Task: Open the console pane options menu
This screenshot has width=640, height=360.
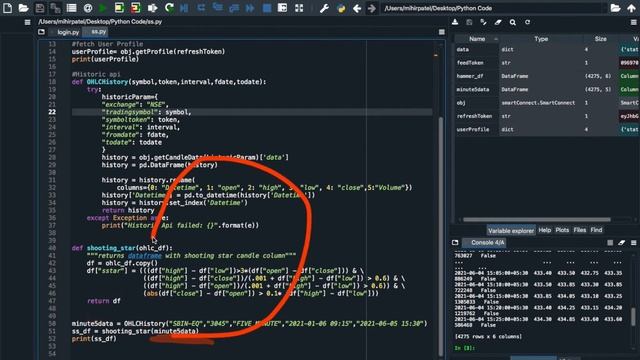Action: click(633, 242)
